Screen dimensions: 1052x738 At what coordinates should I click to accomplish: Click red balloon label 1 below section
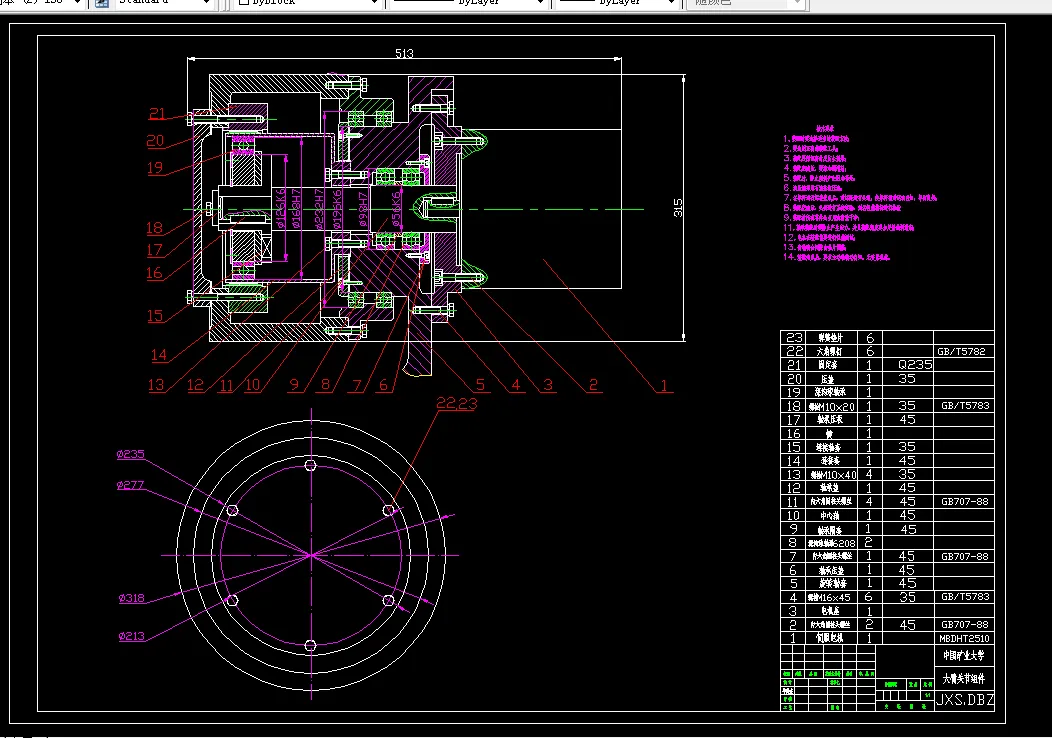664,385
